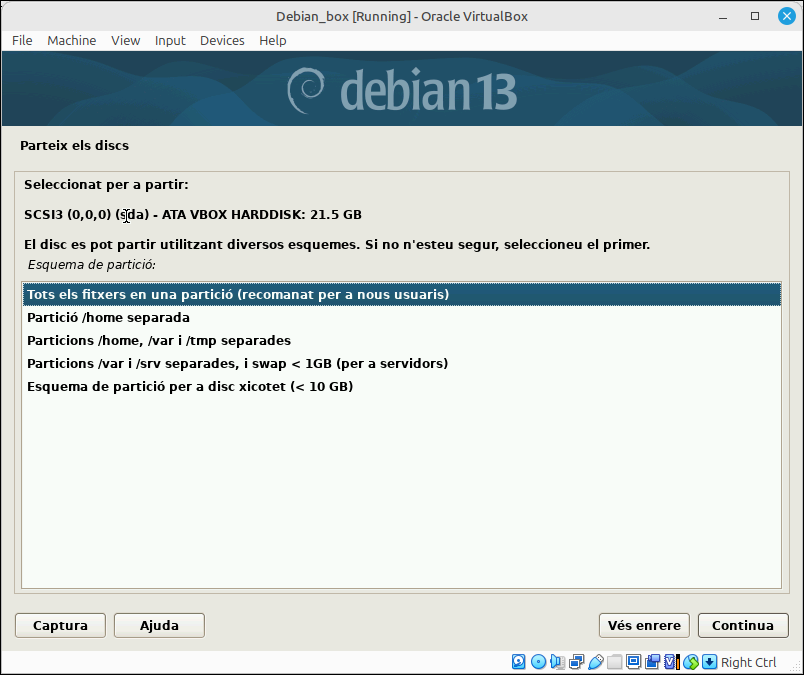The height and width of the screenshot is (675, 804).
Task: Click the shared folders status icon
Action: click(x=614, y=662)
